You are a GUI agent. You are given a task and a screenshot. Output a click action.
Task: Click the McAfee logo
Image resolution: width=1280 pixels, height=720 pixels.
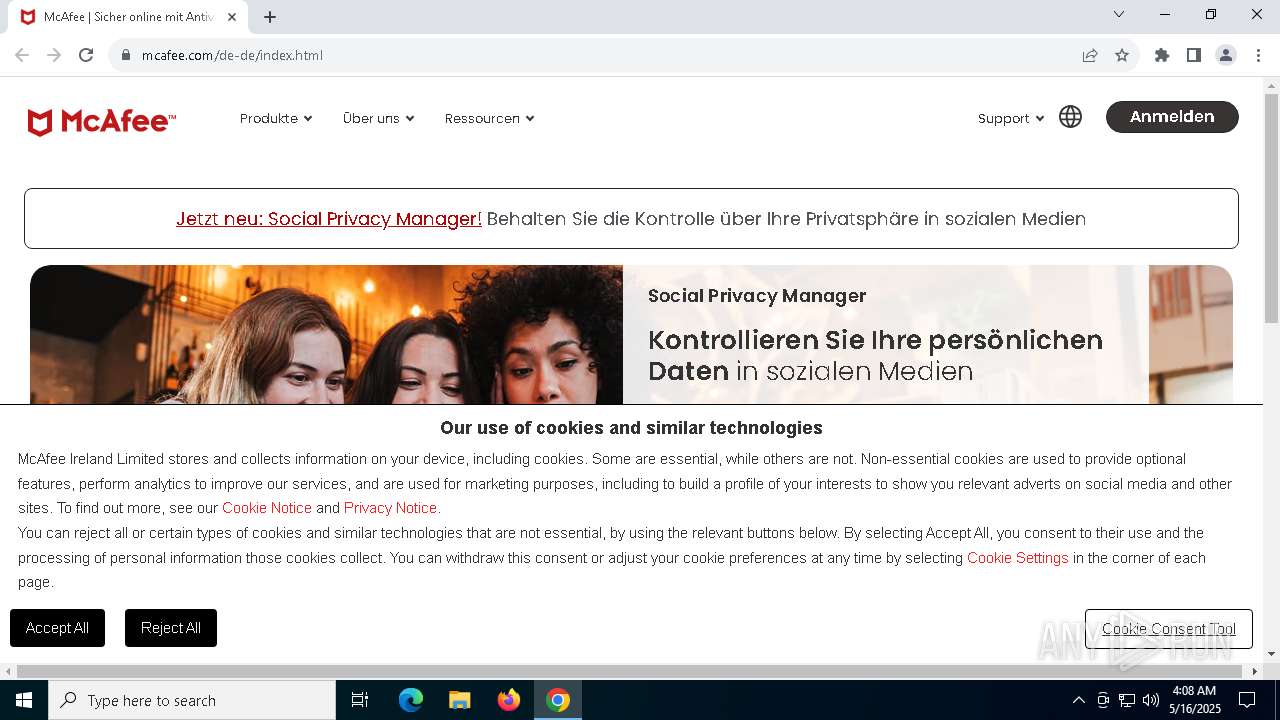101,122
